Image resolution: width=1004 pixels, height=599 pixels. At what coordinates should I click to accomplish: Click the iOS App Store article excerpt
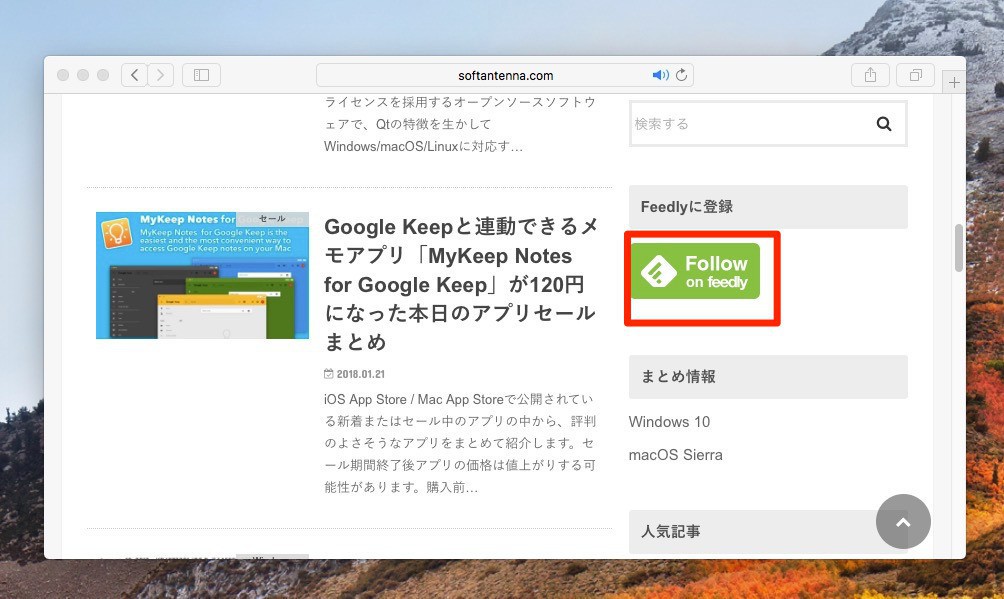coord(460,443)
